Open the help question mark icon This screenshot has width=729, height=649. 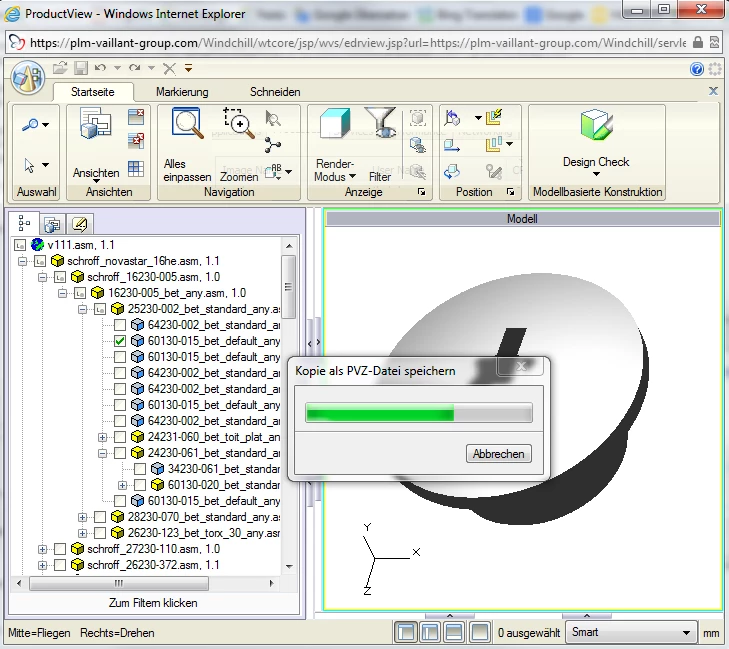coord(697,69)
